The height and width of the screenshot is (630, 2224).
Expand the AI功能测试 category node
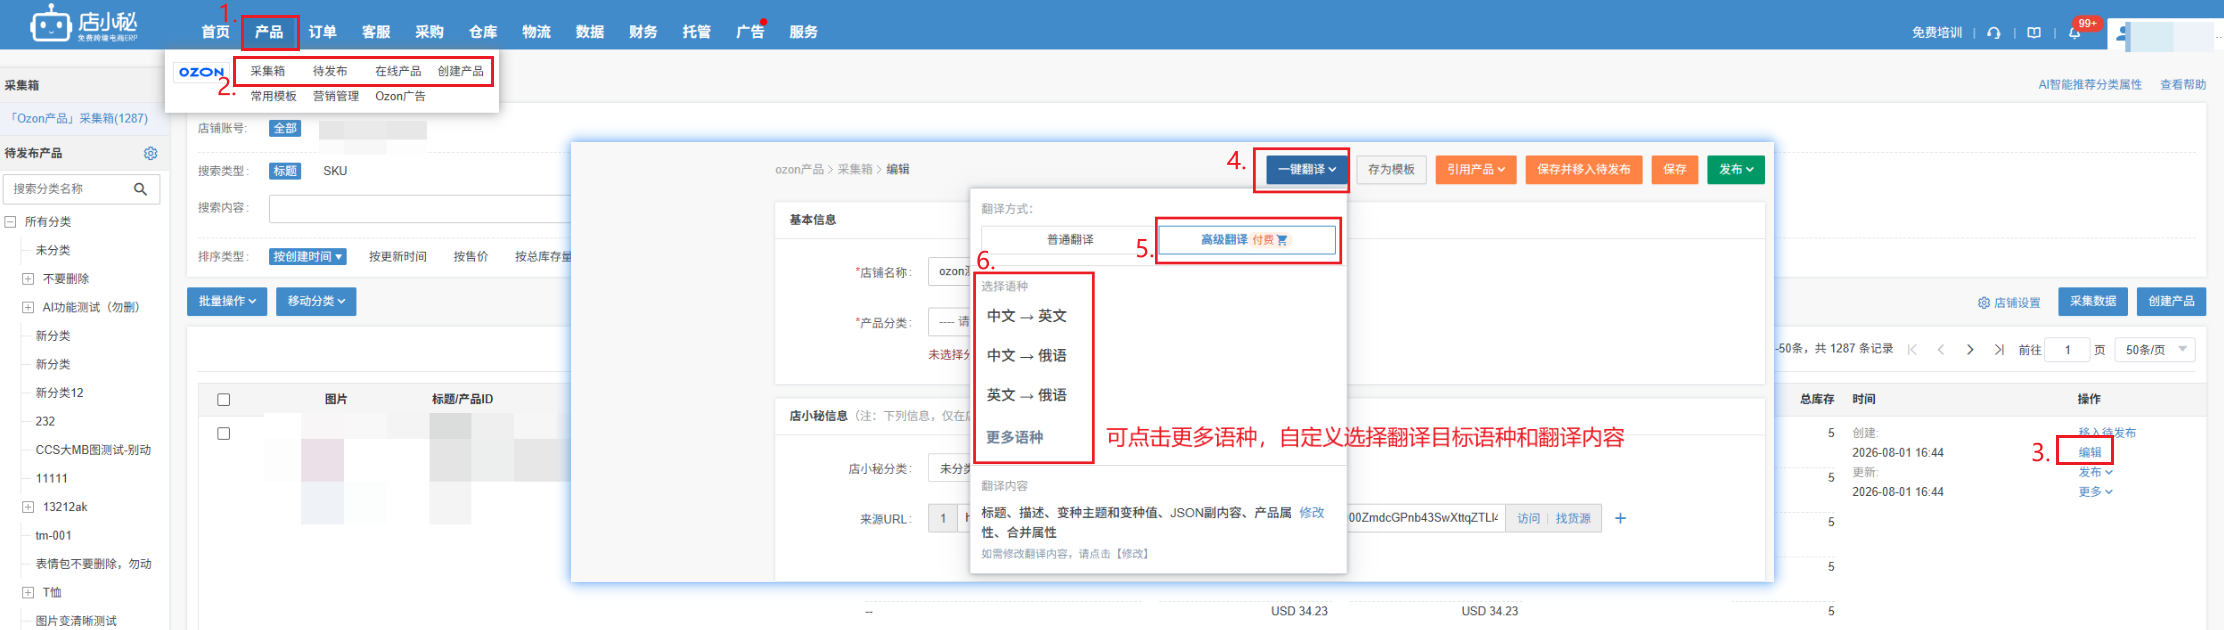point(28,307)
